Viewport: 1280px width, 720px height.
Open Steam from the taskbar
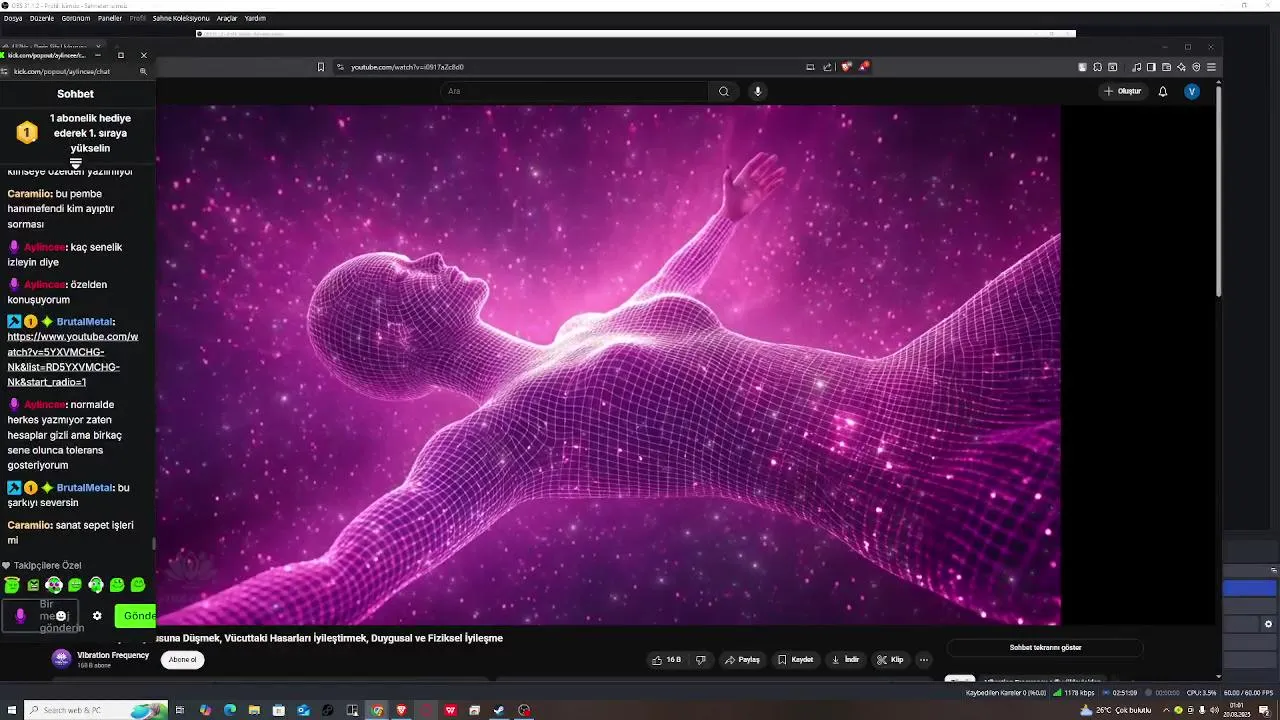[499, 710]
